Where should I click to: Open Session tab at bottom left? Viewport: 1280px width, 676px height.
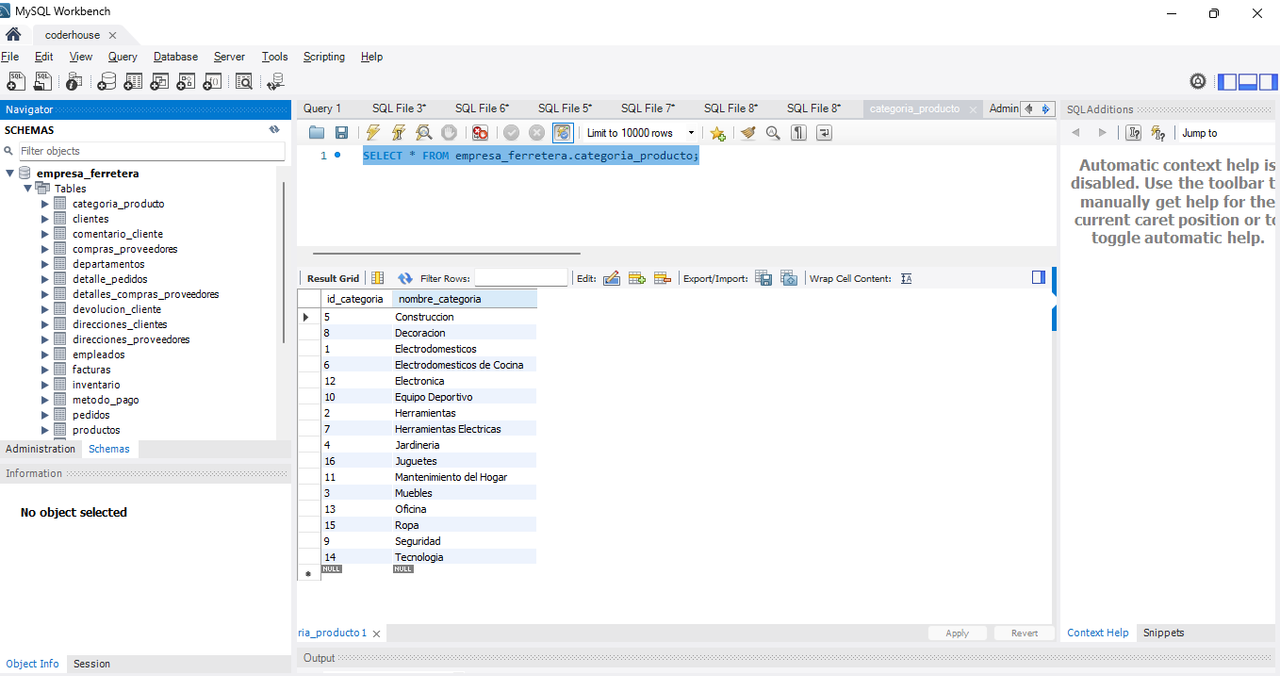tap(92, 664)
